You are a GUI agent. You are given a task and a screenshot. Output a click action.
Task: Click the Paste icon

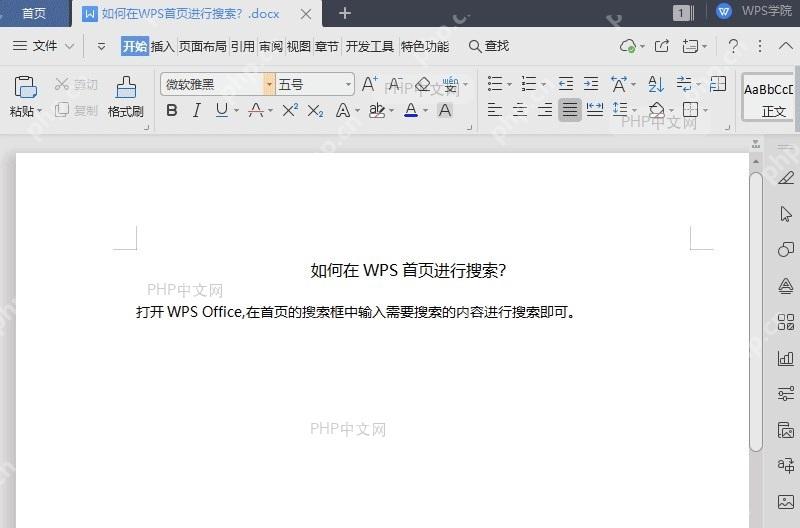(x=25, y=86)
